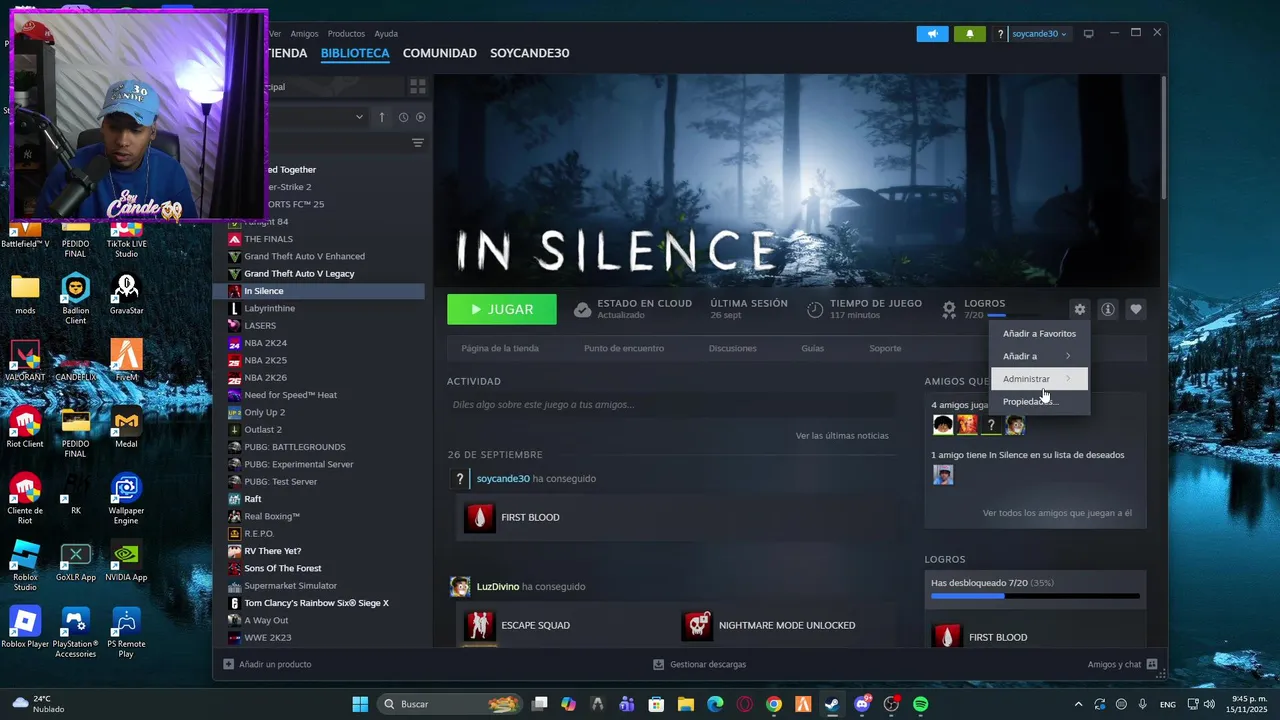Open Amigos y chat panel
Image resolution: width=1280 pixels, height=720 pixels.
[1122, 664]
